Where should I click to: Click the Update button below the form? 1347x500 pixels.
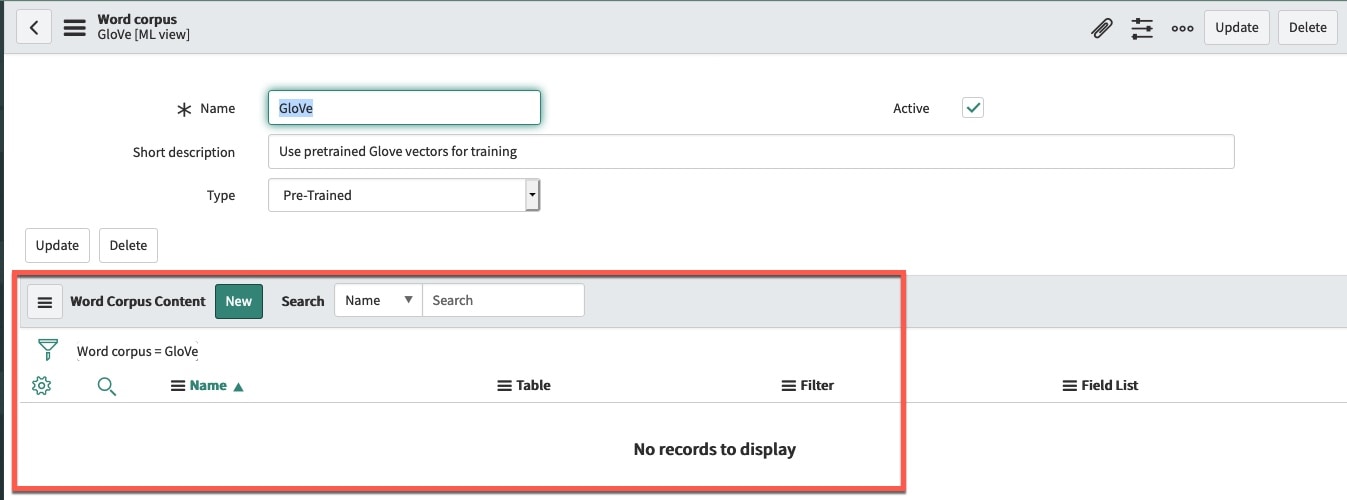58,245
